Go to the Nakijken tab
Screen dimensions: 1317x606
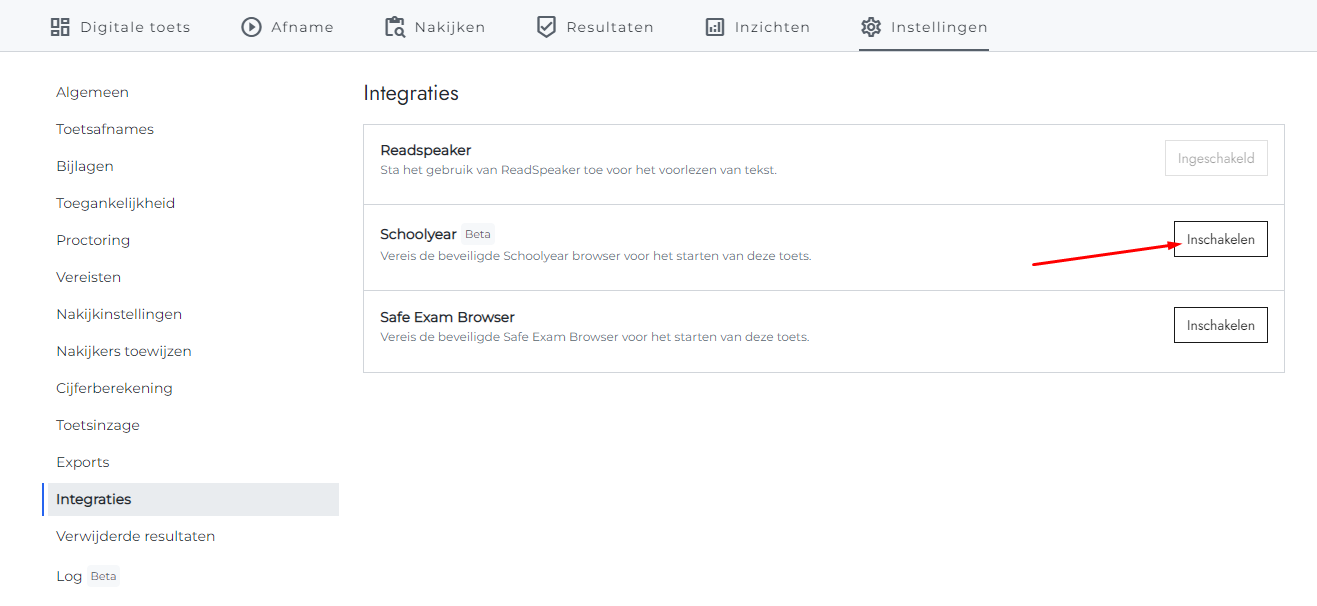click(x=435, y=27)
